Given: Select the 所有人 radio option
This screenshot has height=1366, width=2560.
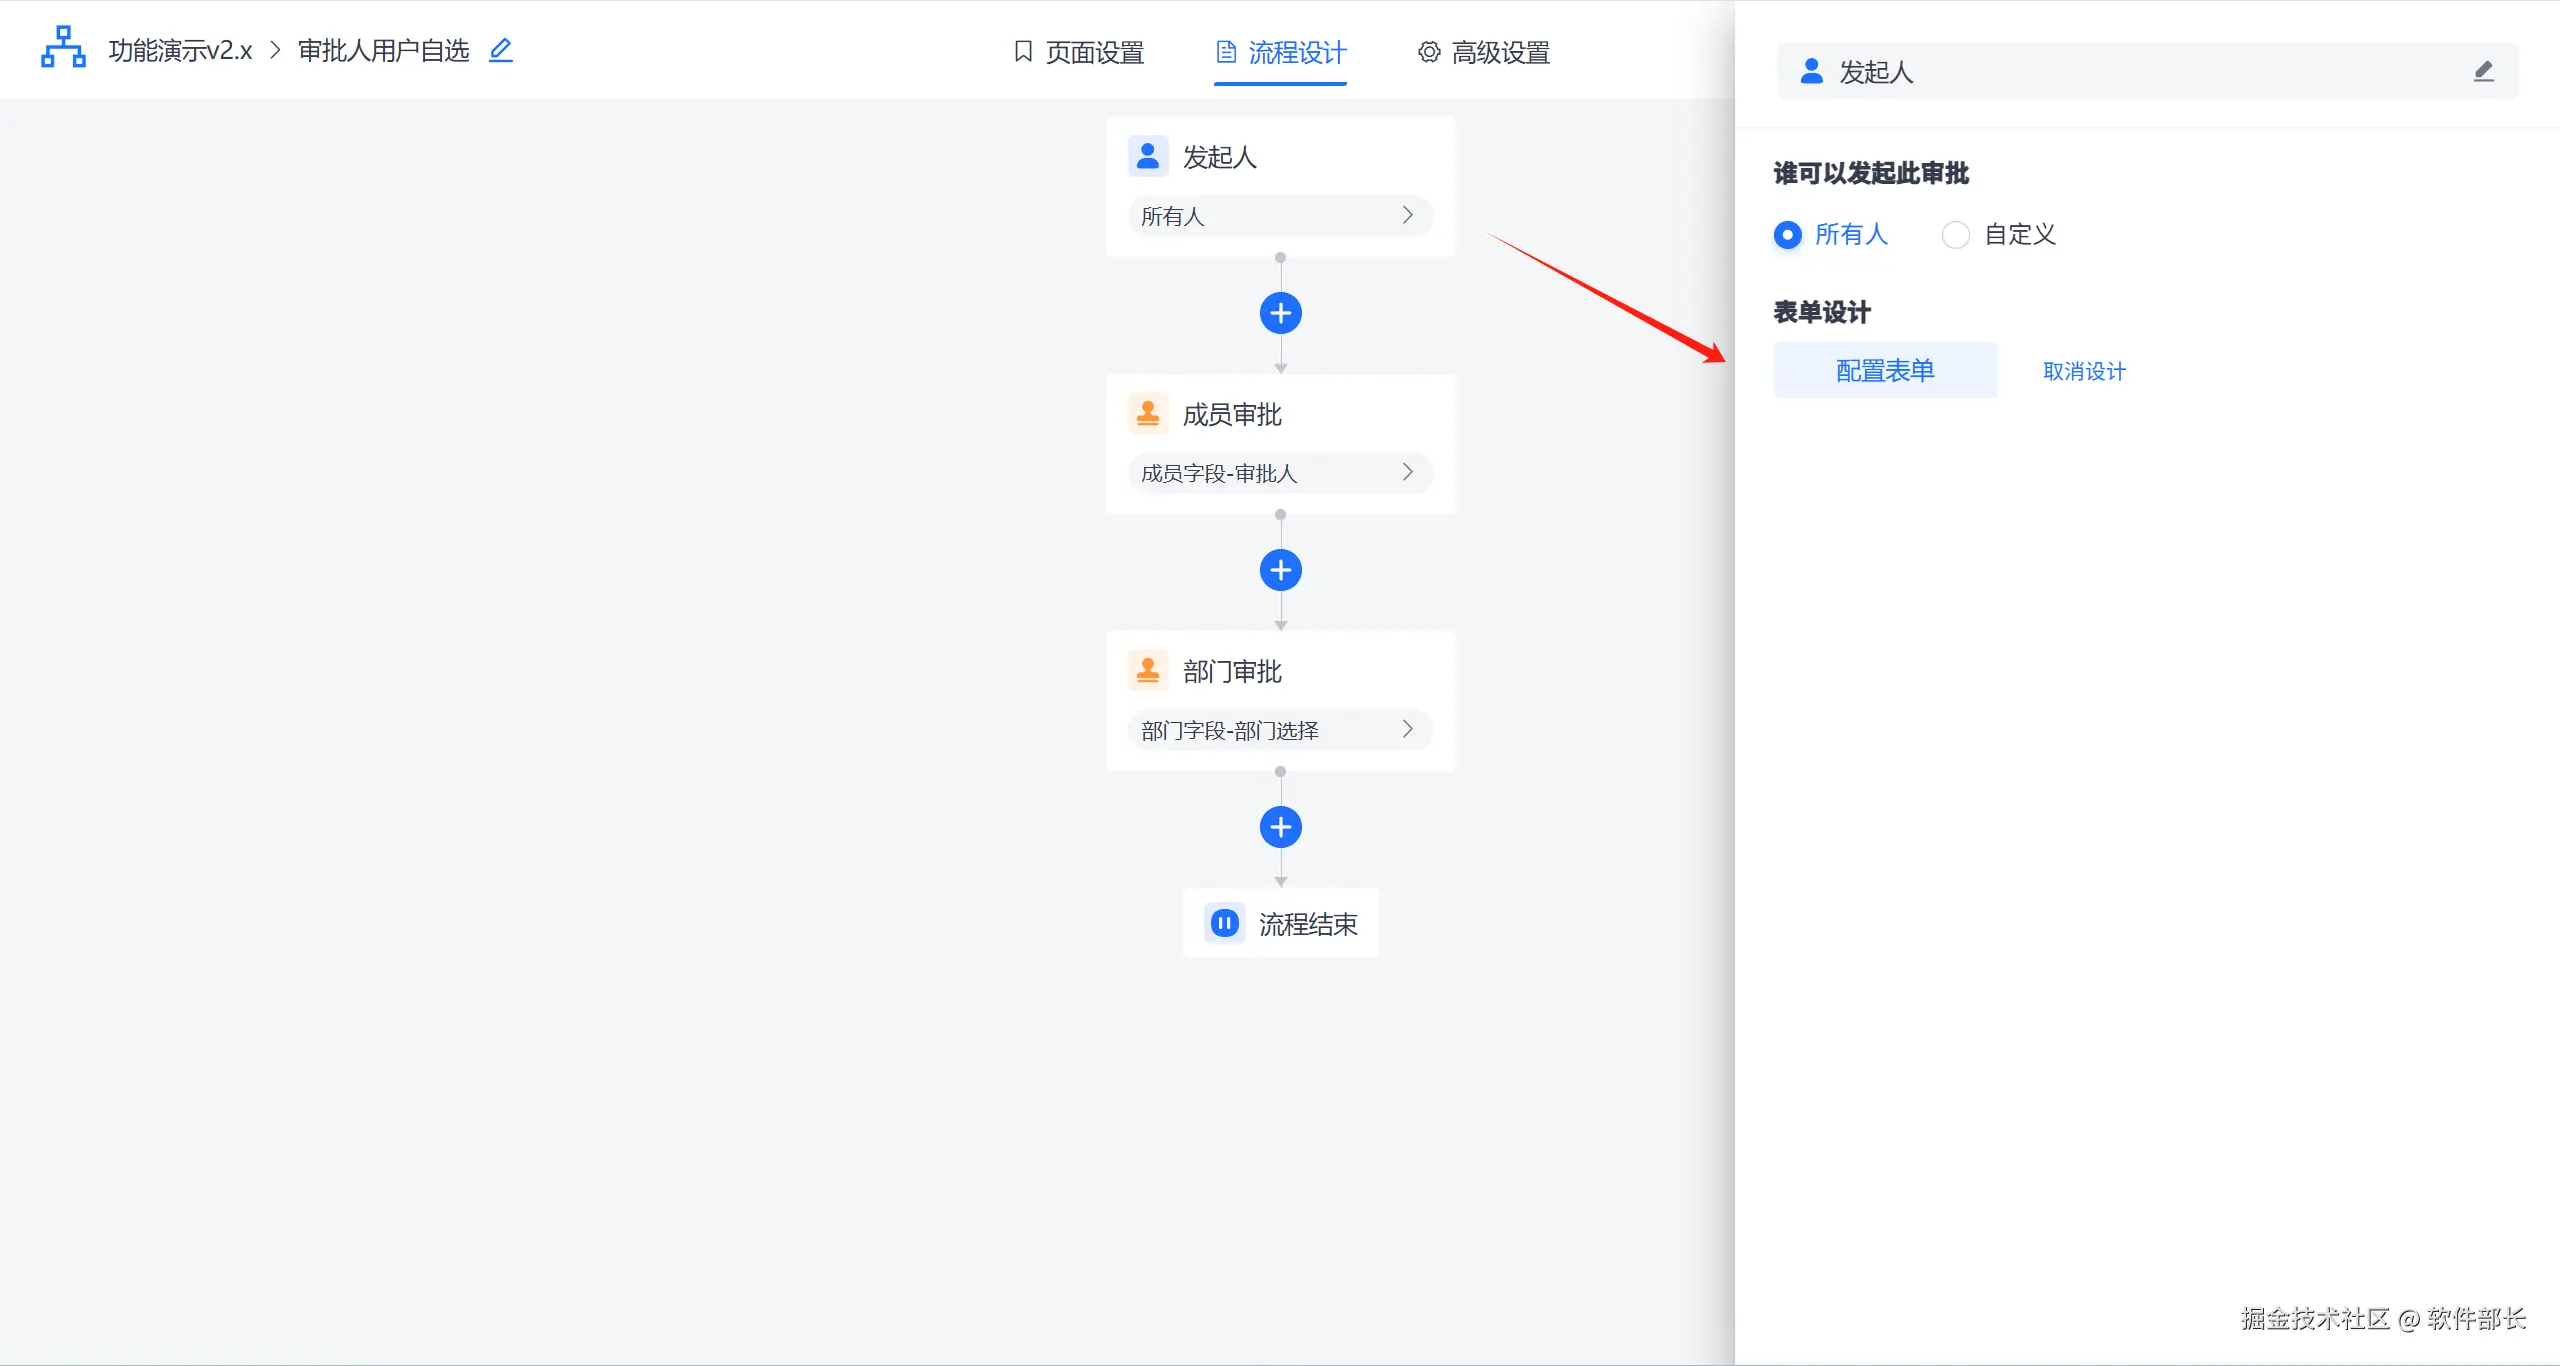Looking at the screenshot, I should click(x=1788, y=235).
